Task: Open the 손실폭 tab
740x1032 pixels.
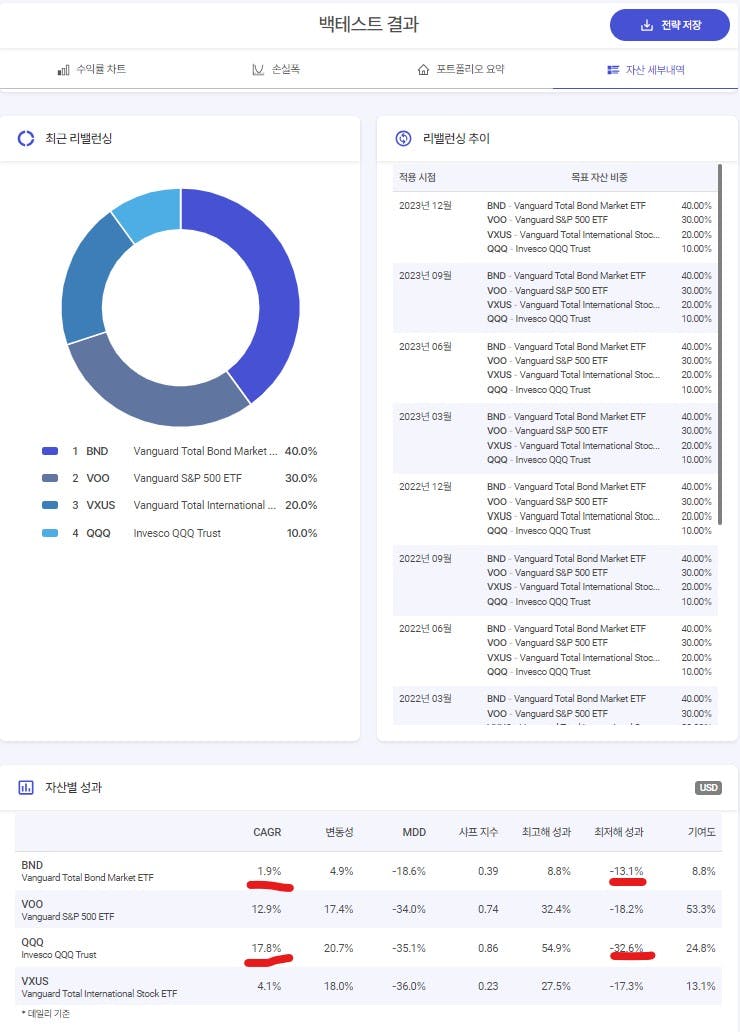Action: pyautogui.click(x=277, y=69)
